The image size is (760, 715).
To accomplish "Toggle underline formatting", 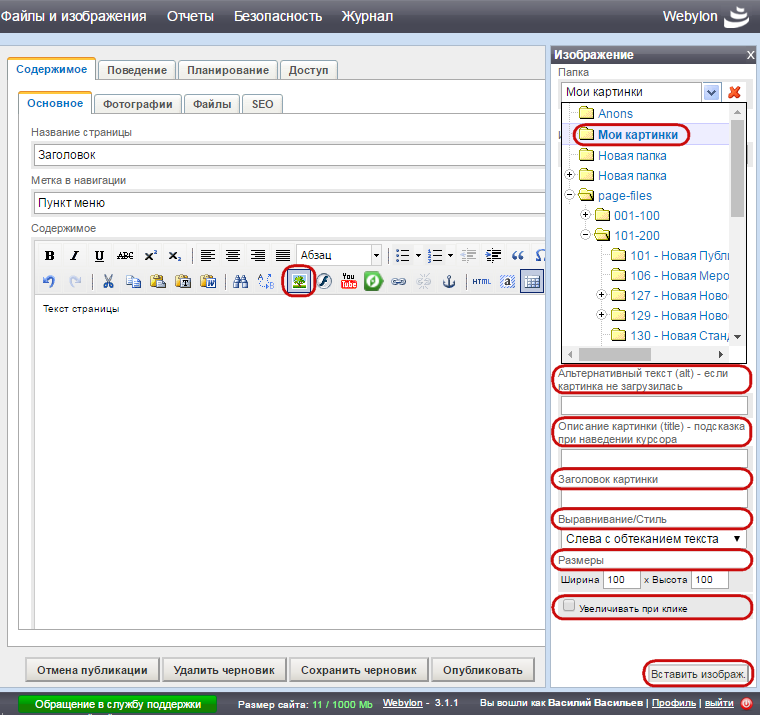I will [99, 255].
